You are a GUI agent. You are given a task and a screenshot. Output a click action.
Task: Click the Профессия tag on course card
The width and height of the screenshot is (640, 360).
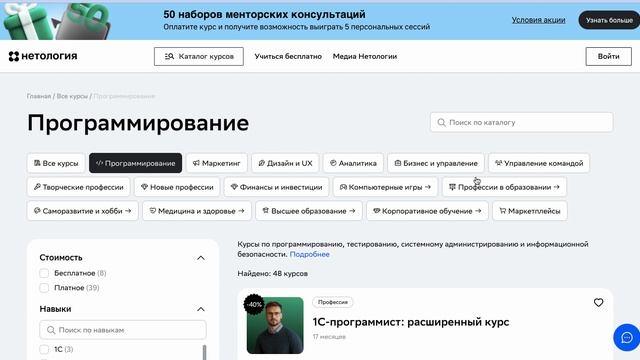(333, 302)
